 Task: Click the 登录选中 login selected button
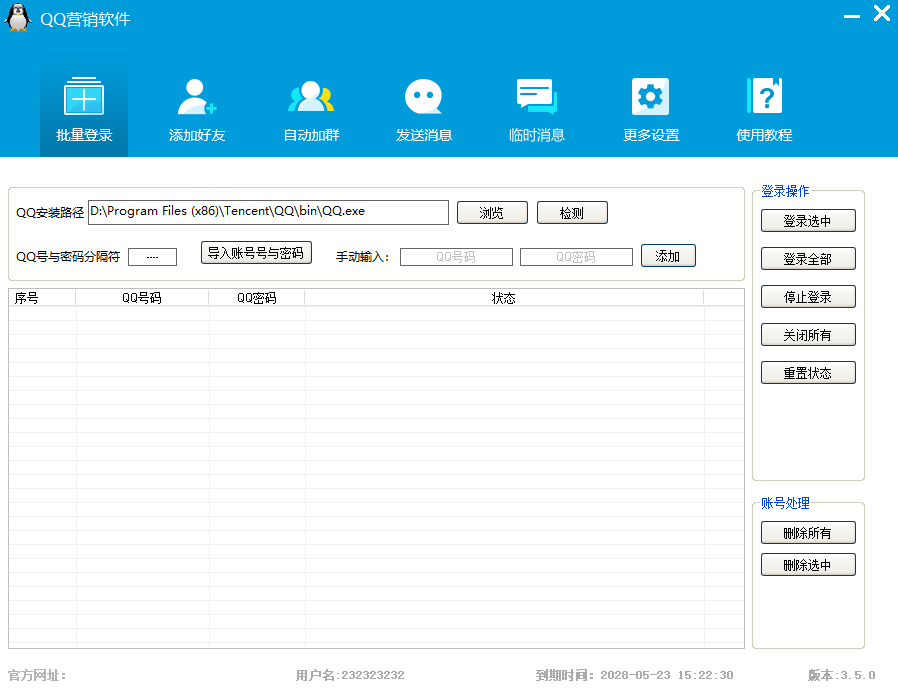(808, 221)
